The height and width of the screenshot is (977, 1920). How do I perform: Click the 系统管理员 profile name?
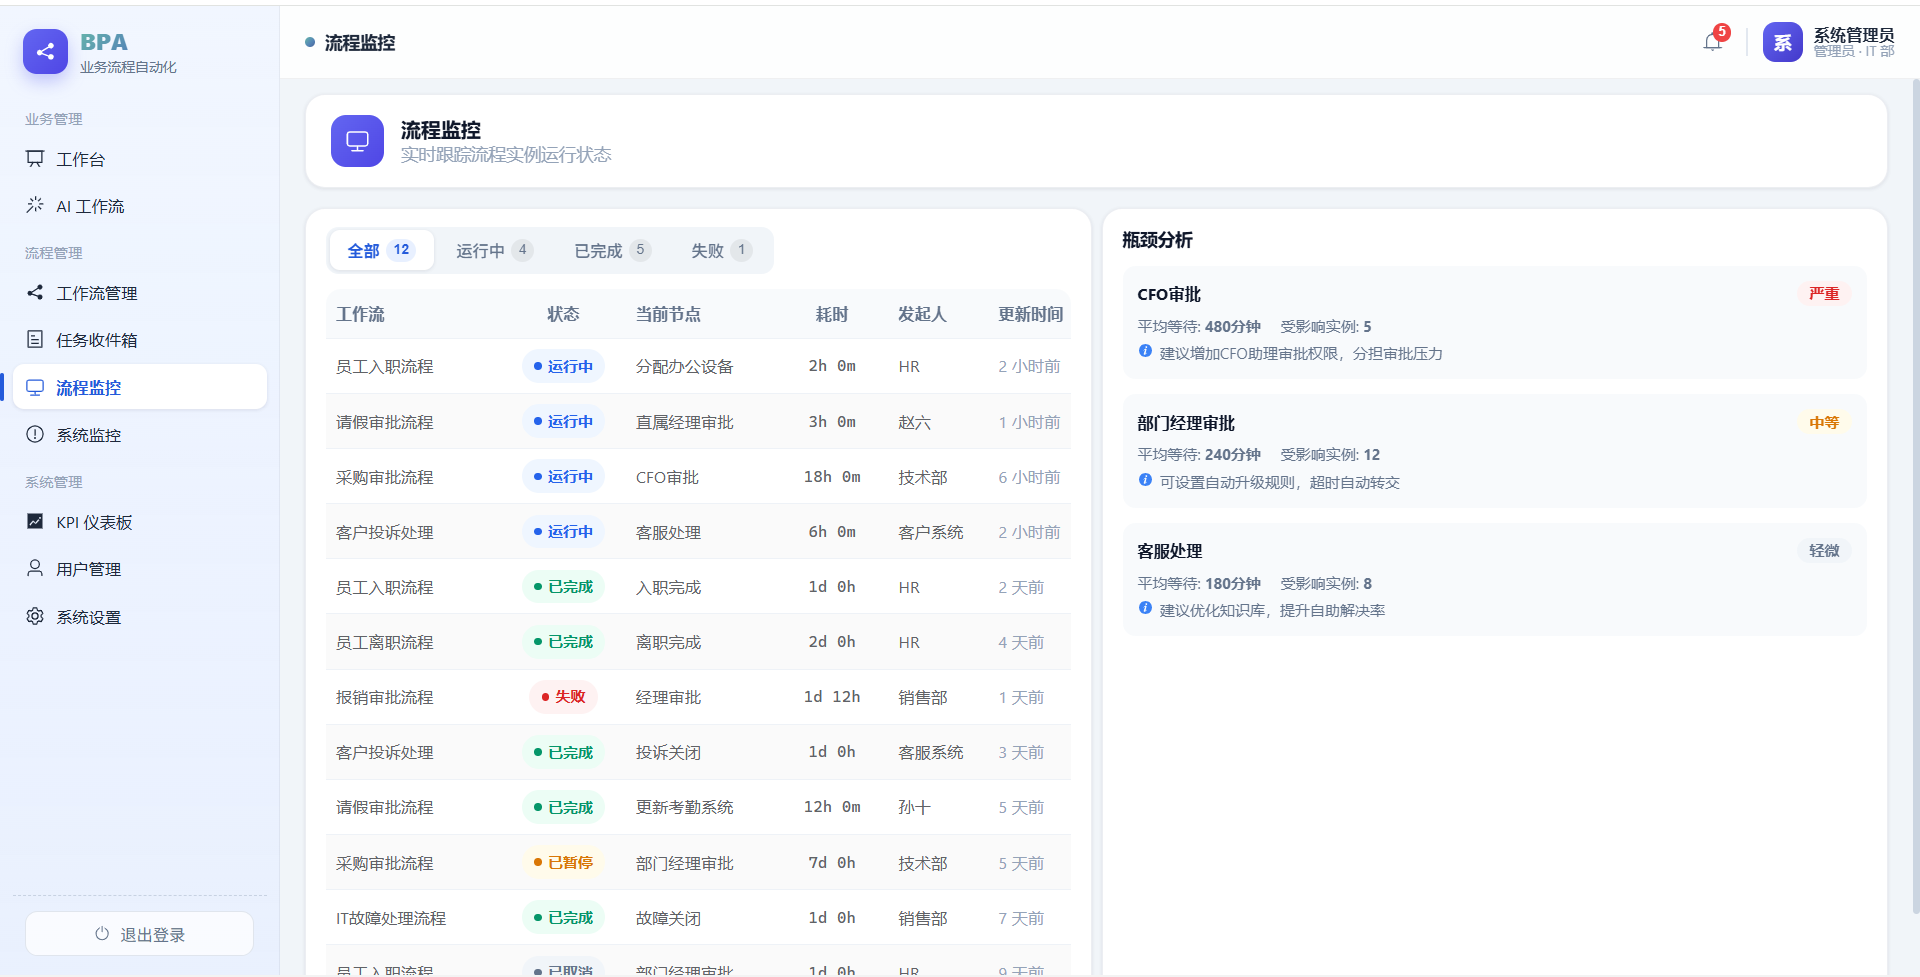click(x=1854, y=35)
